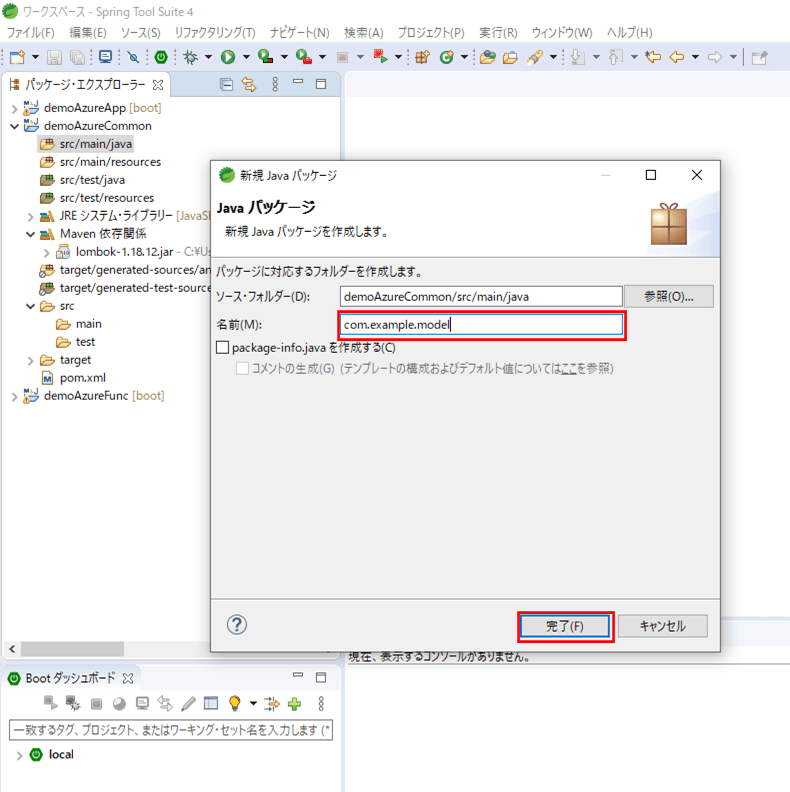Click the New wizard toolbar icon
The width and height of the screenshot is (790, 792).
click(17, 57)
